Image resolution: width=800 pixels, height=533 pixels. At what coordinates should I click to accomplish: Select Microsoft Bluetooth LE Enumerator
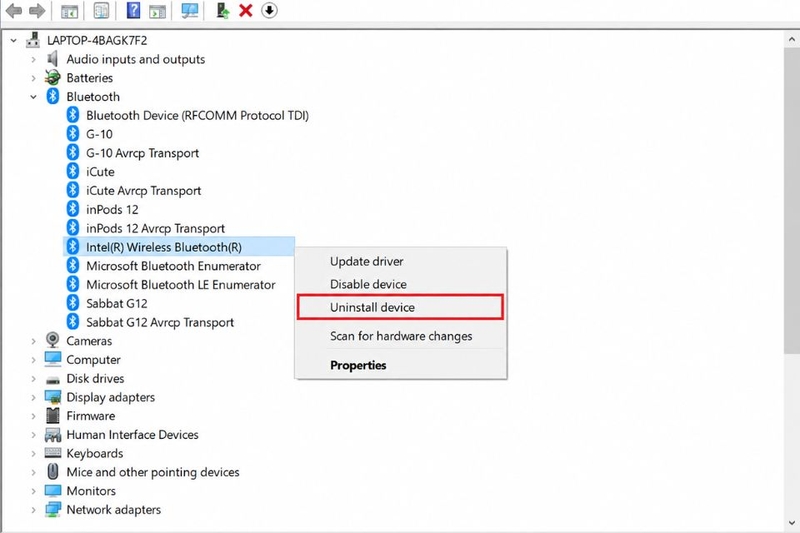click(x=181, y=285)
